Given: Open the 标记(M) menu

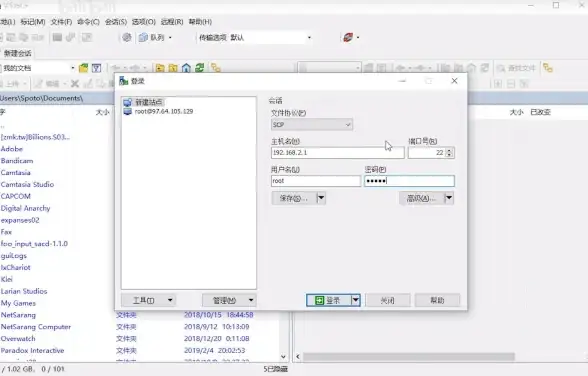Looking at the screenshot, I should click(33, 22).
